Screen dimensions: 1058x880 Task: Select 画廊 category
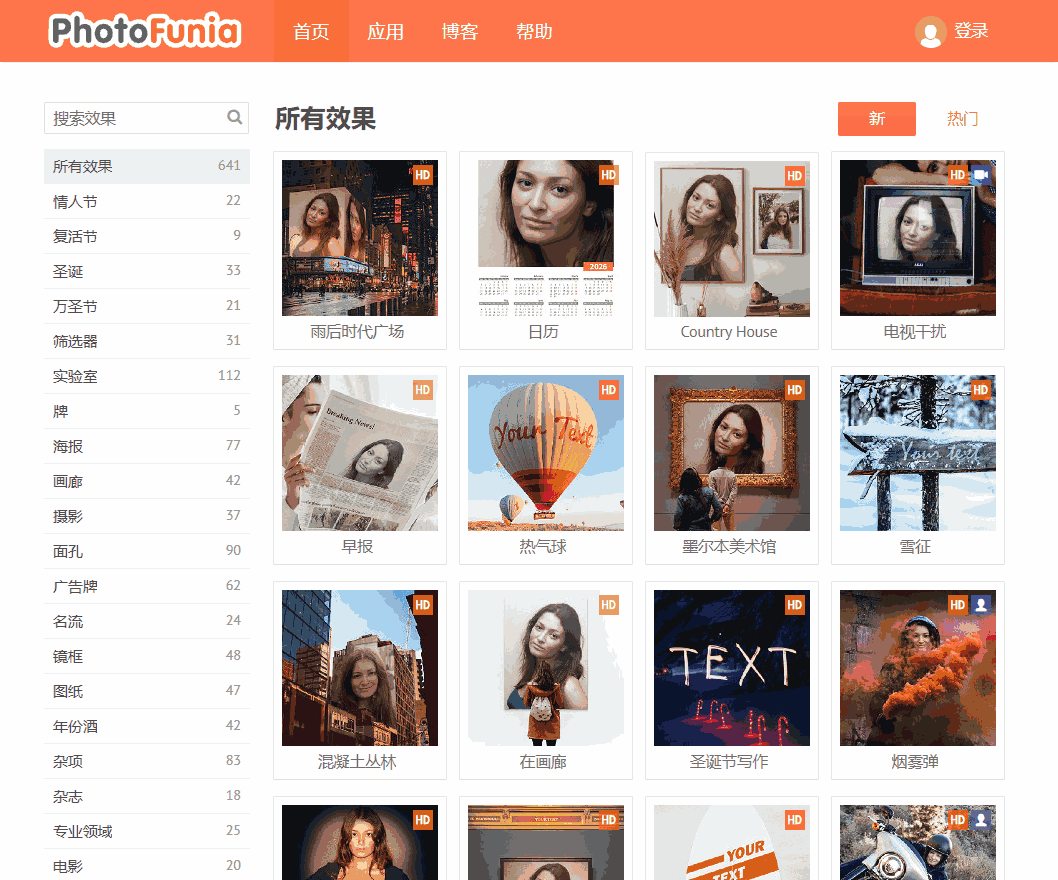click(146, 481)
